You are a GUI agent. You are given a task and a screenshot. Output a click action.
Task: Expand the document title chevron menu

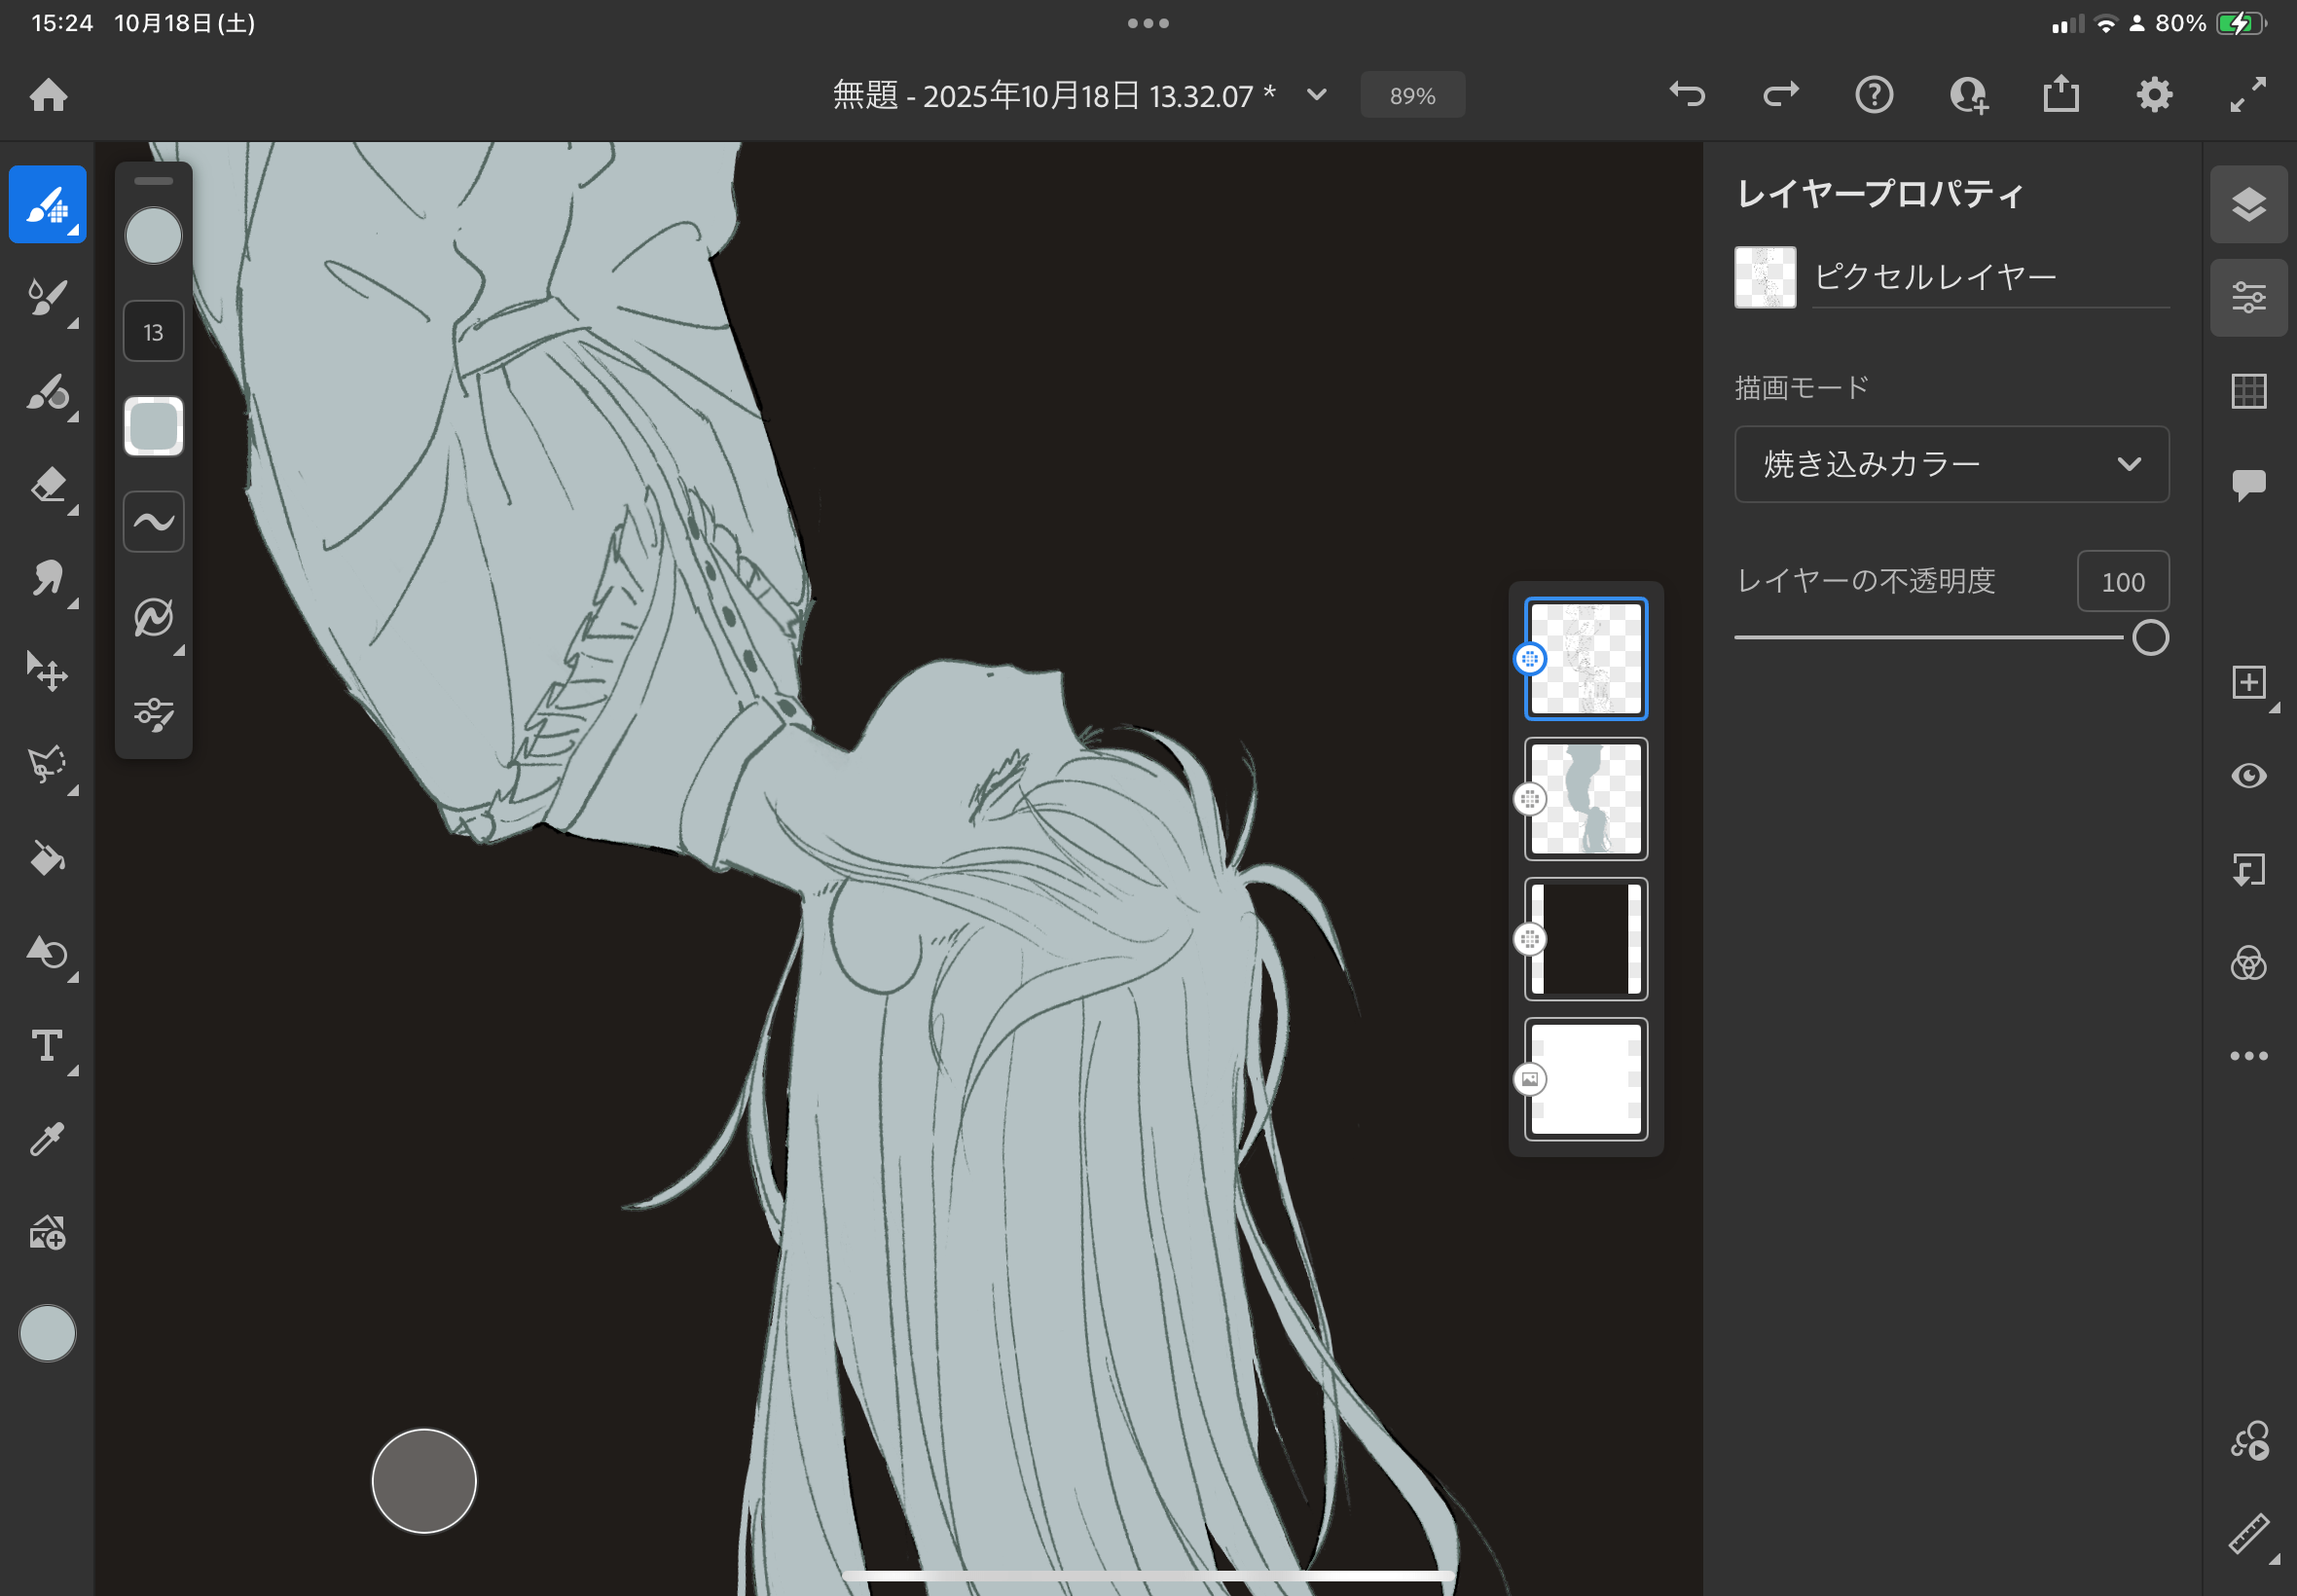point(1317,95)
